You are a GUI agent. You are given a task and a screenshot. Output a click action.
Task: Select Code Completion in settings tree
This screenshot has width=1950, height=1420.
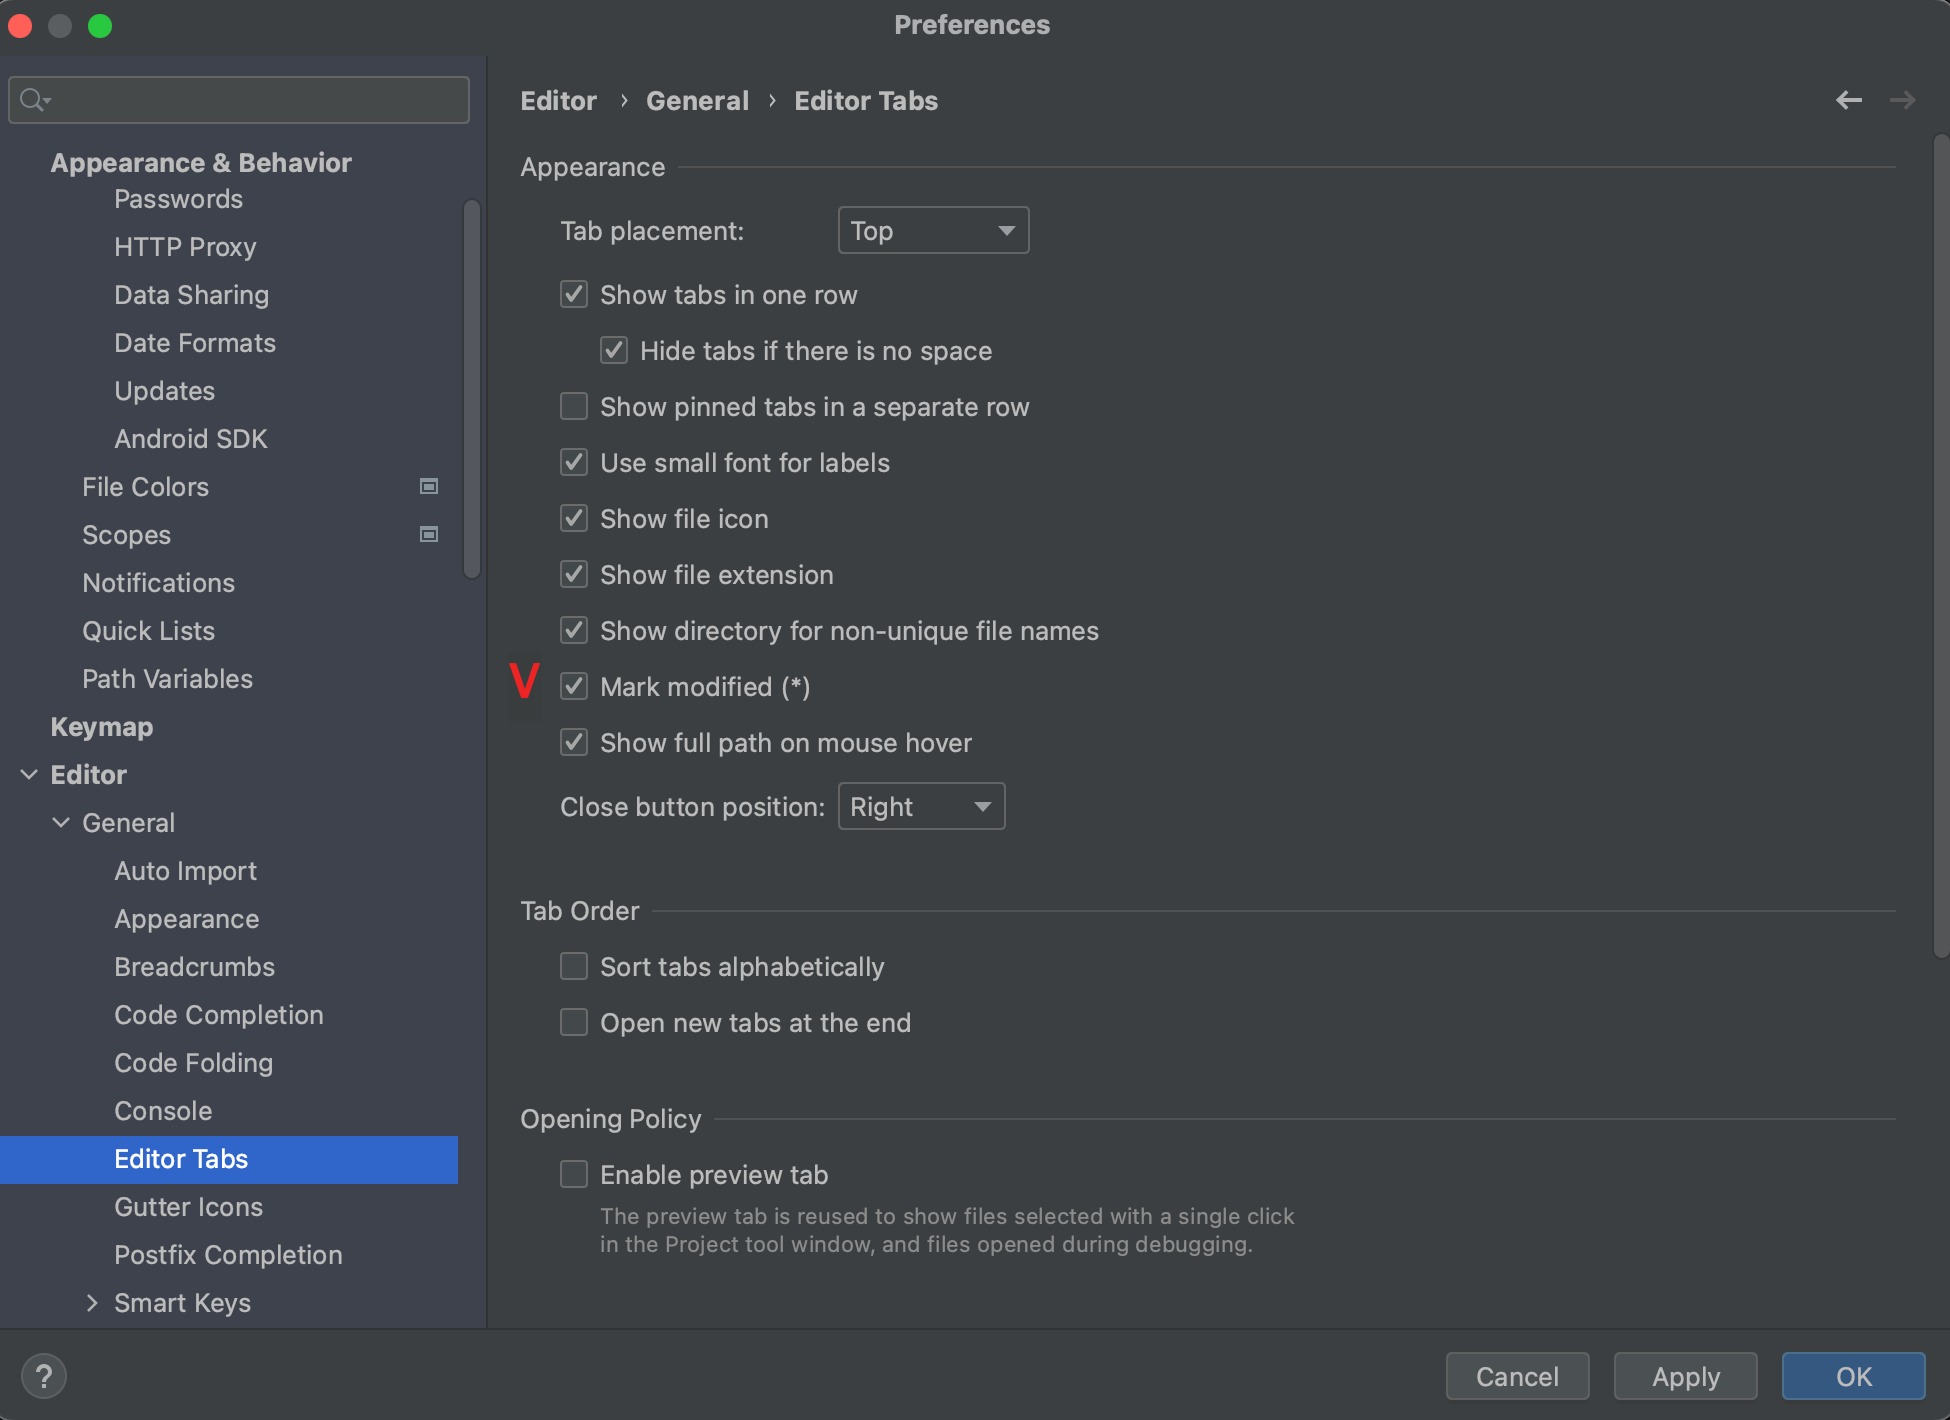click(218, 1015)
